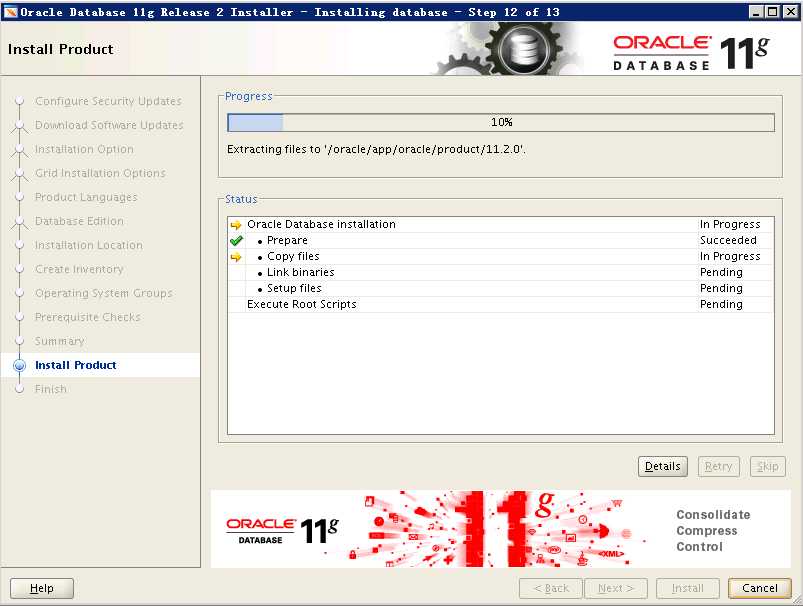Click the Oracle 11g advertisement banner

(x=500, y=529)
